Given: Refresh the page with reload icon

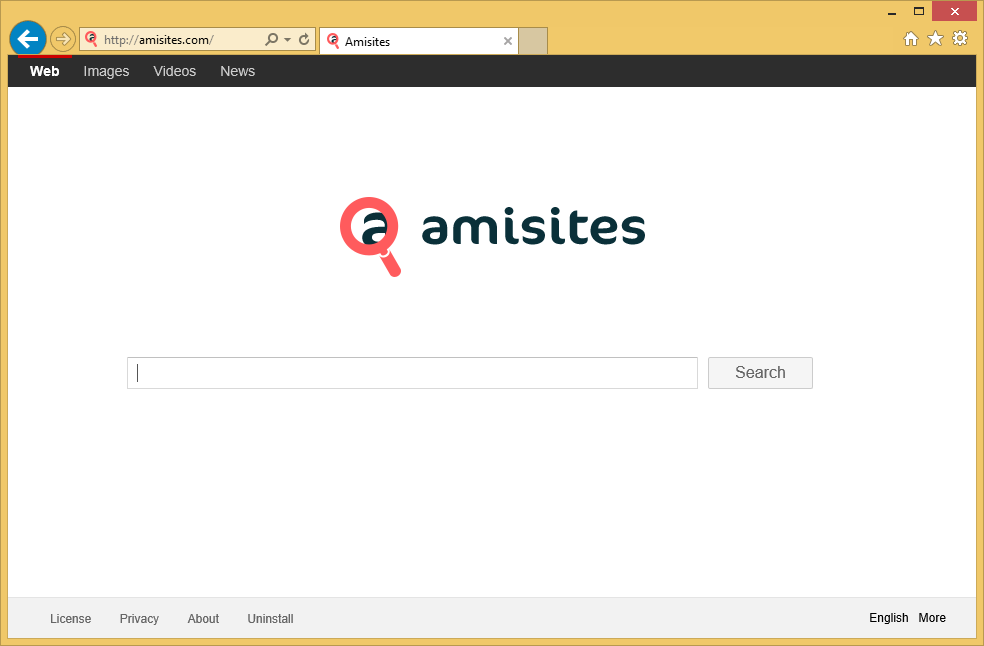Looking at the screenshot, I should pyautogui.click(x=304, y=40).
